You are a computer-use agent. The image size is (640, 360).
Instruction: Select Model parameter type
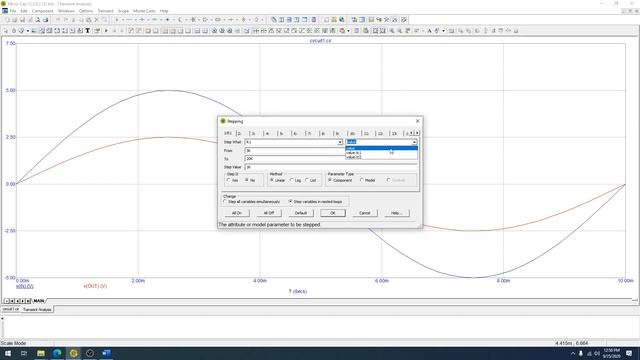pyautogui.click(x=367, y=180)
